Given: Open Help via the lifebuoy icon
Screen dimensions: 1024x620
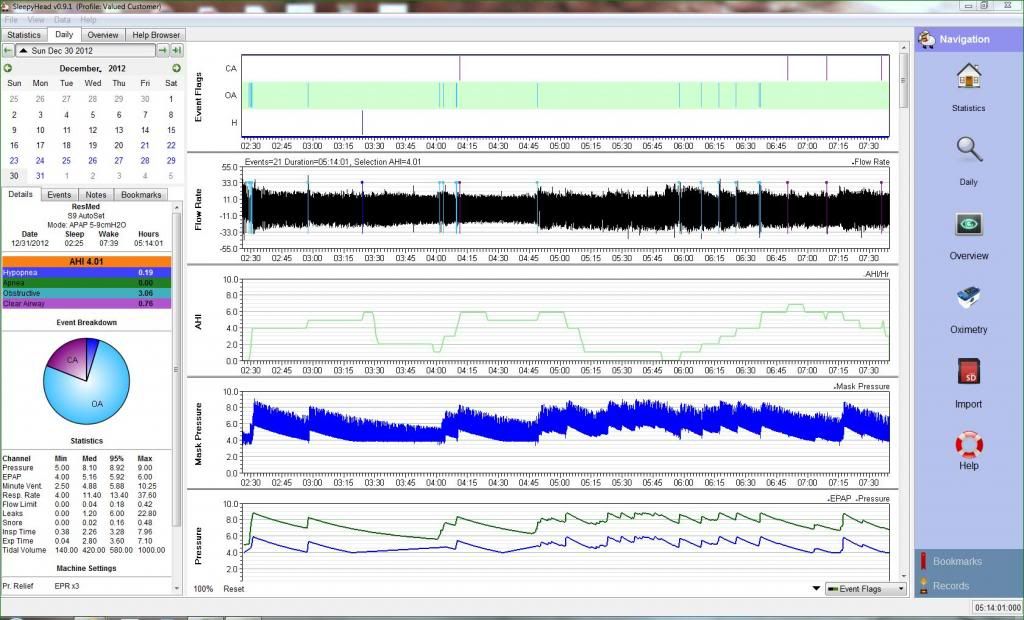Looking at the screenshot, I should [968, 443].
